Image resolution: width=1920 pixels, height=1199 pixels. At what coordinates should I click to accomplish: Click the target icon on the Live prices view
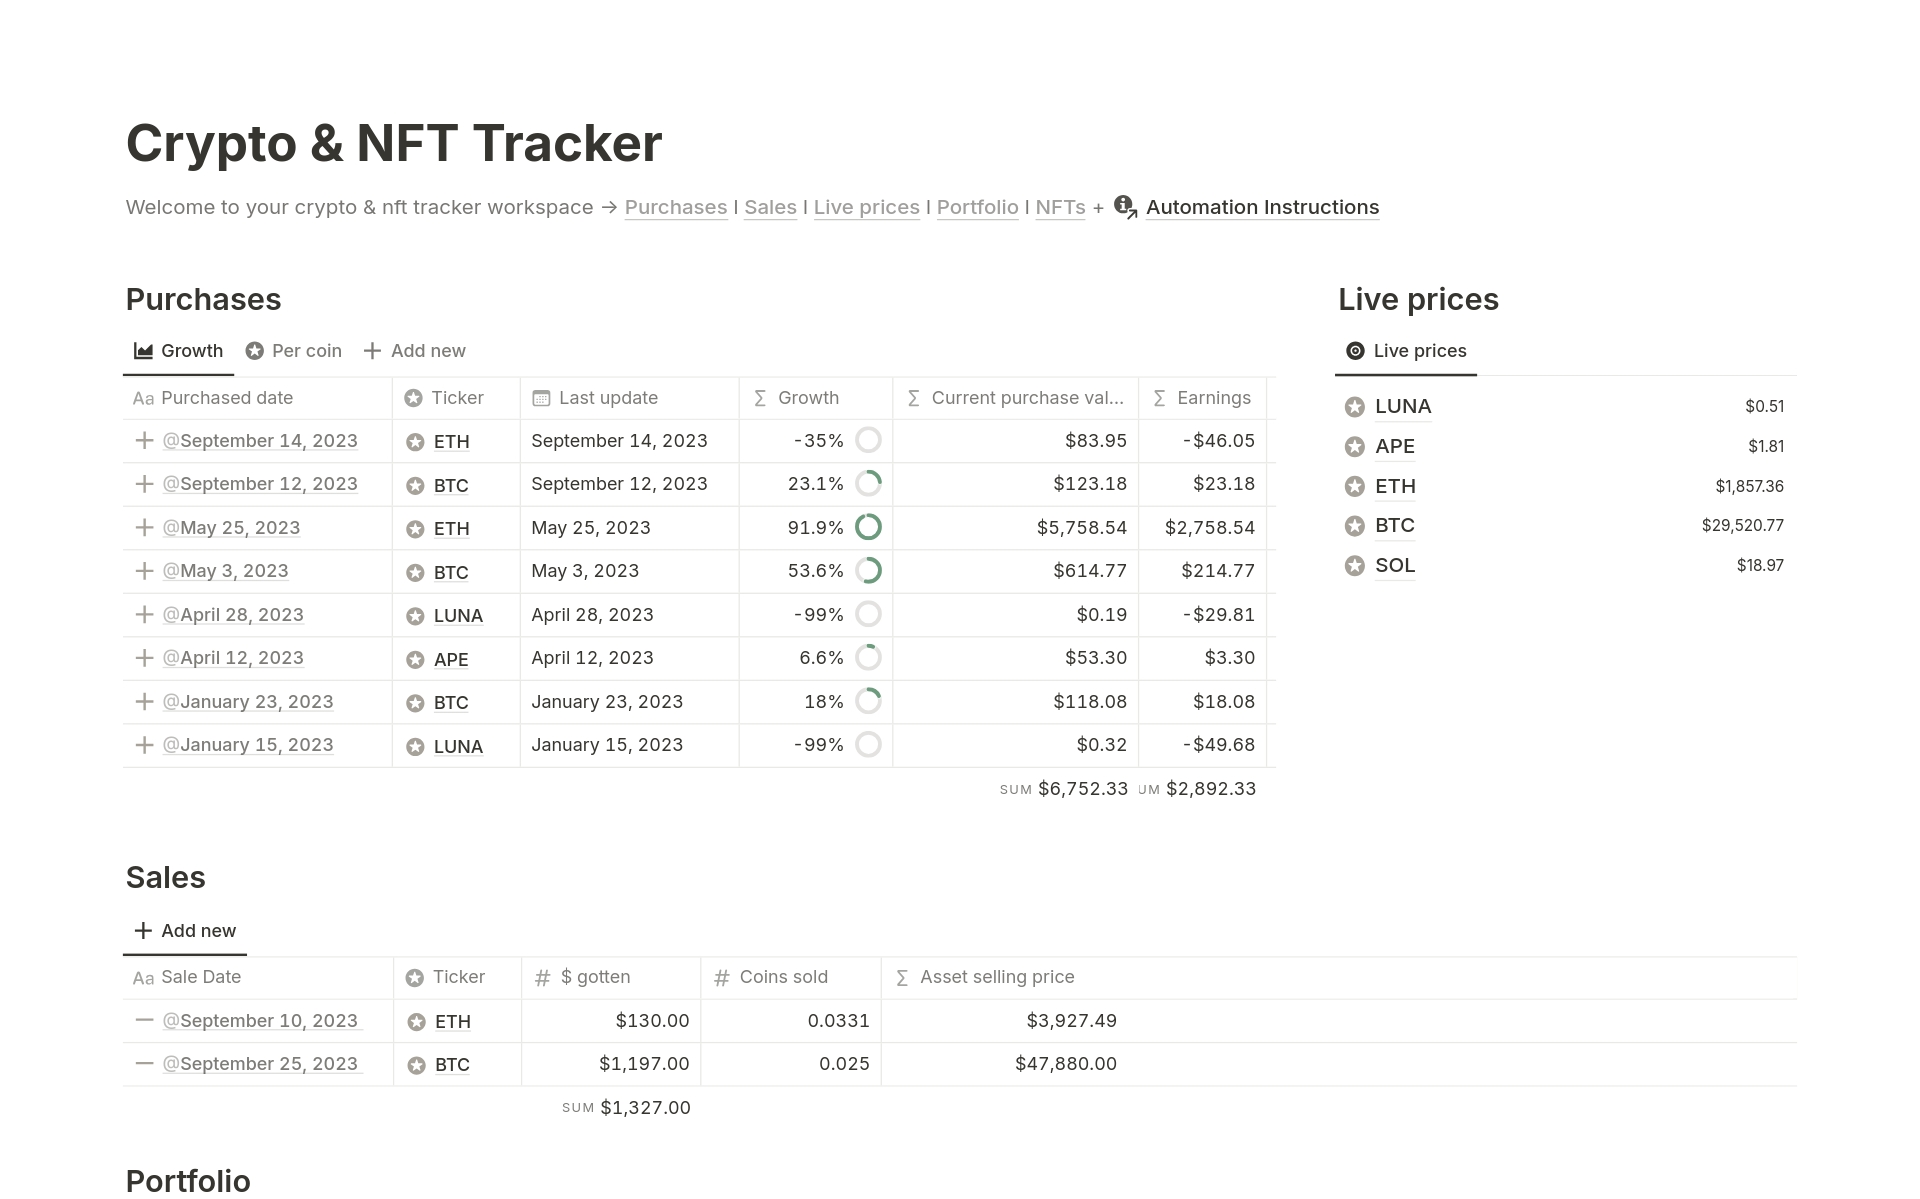tap(1355, 350)
